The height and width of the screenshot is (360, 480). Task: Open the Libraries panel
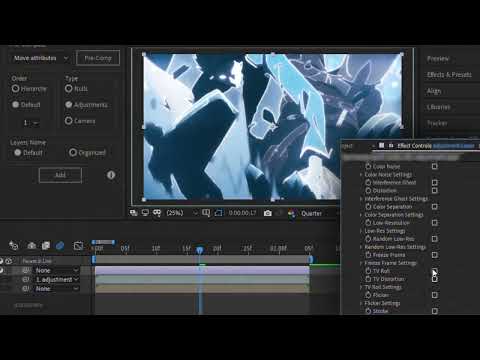tap(438, 107)
